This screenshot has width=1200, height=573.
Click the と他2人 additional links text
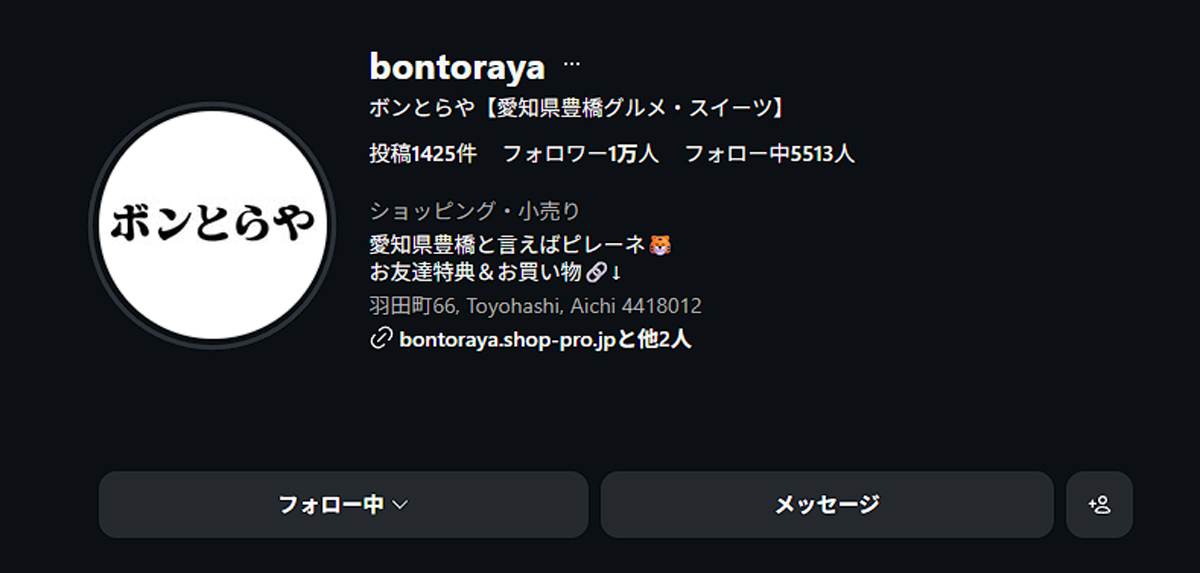[x=652, y=340]
